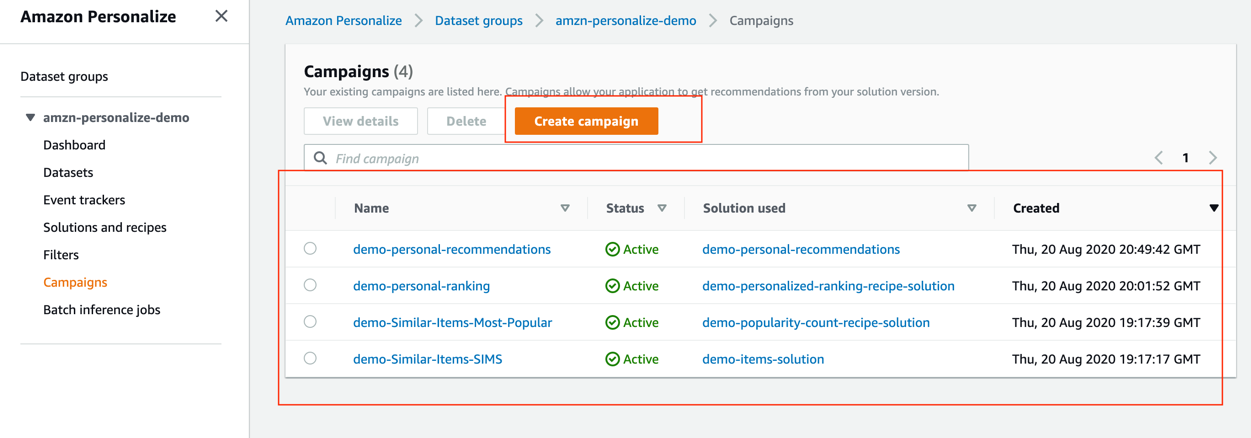Go to previous page with left chevron
The image size is (1251, 438).
tap(1159, 158)
